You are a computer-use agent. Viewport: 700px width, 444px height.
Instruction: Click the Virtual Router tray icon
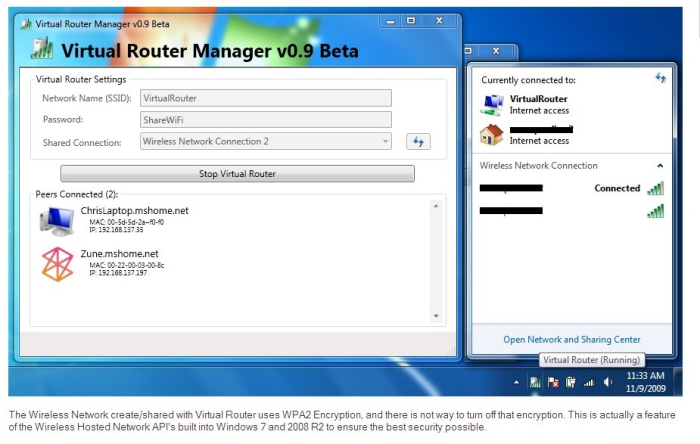pos(535,382)
